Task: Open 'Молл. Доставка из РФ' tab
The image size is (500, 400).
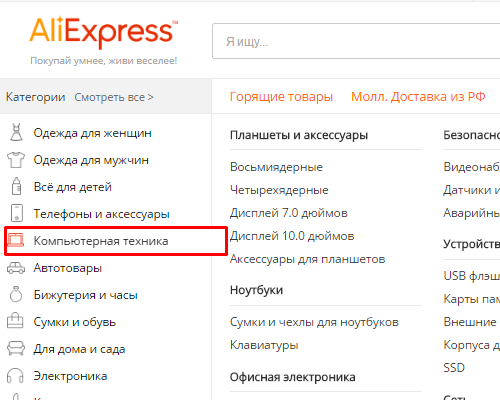Action: pos(418,97)
